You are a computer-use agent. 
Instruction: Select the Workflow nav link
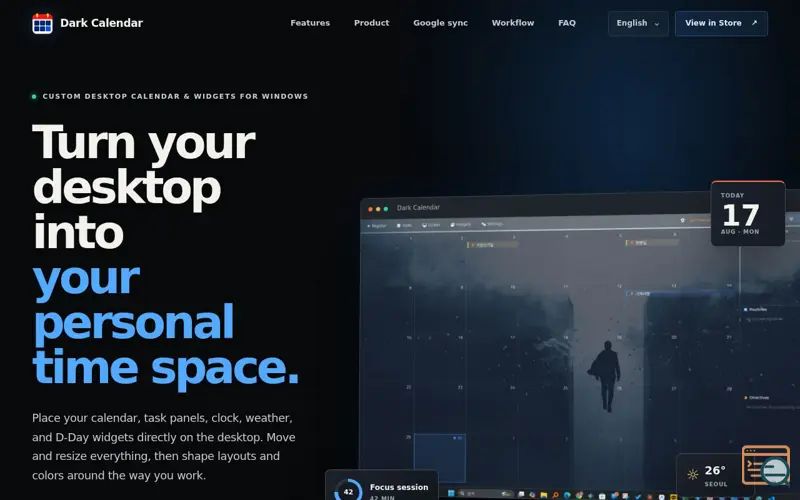click(x=513, y=23)
